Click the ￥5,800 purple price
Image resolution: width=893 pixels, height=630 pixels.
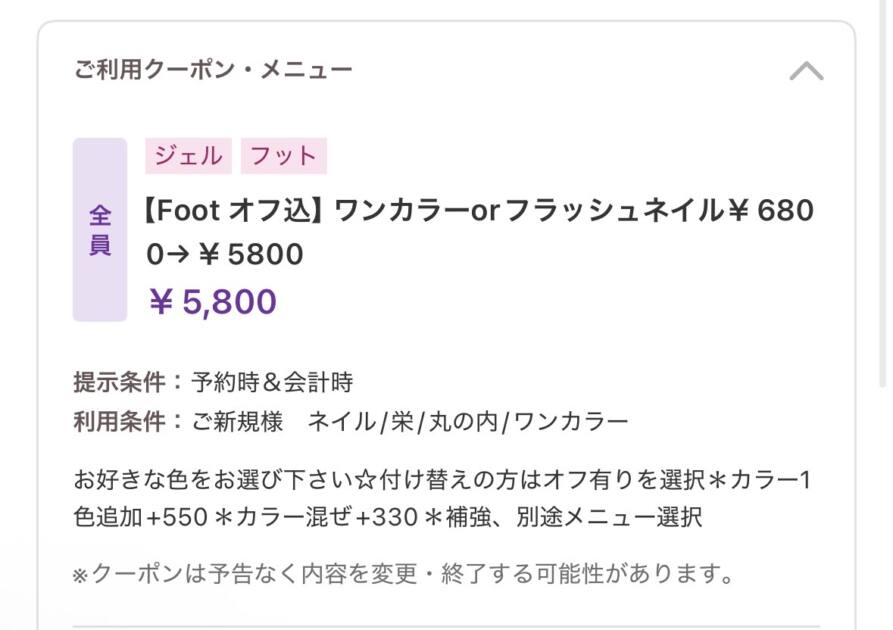coord(212,302)
